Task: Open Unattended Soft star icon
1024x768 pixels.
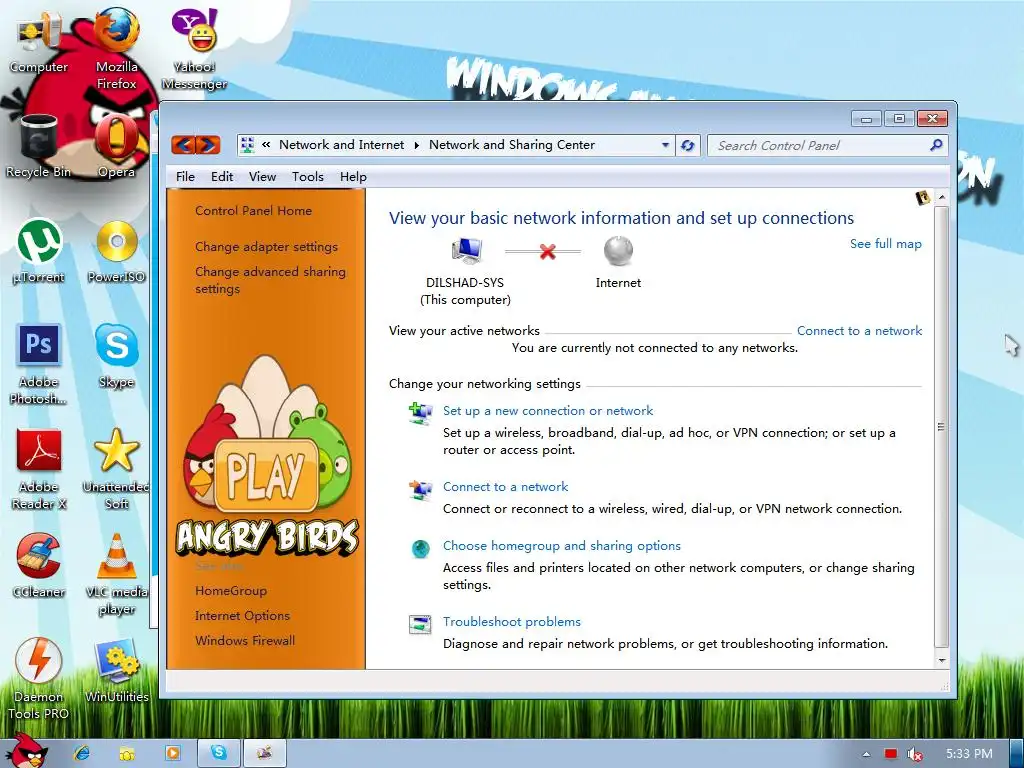Action: point(116,469)
